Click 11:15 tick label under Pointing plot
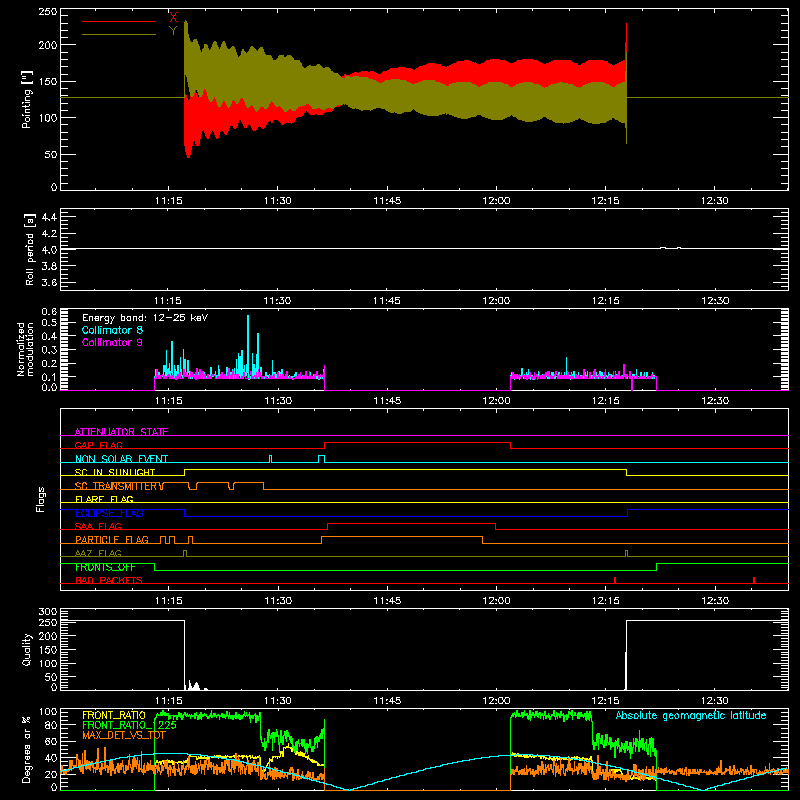 tap(168, 201)
